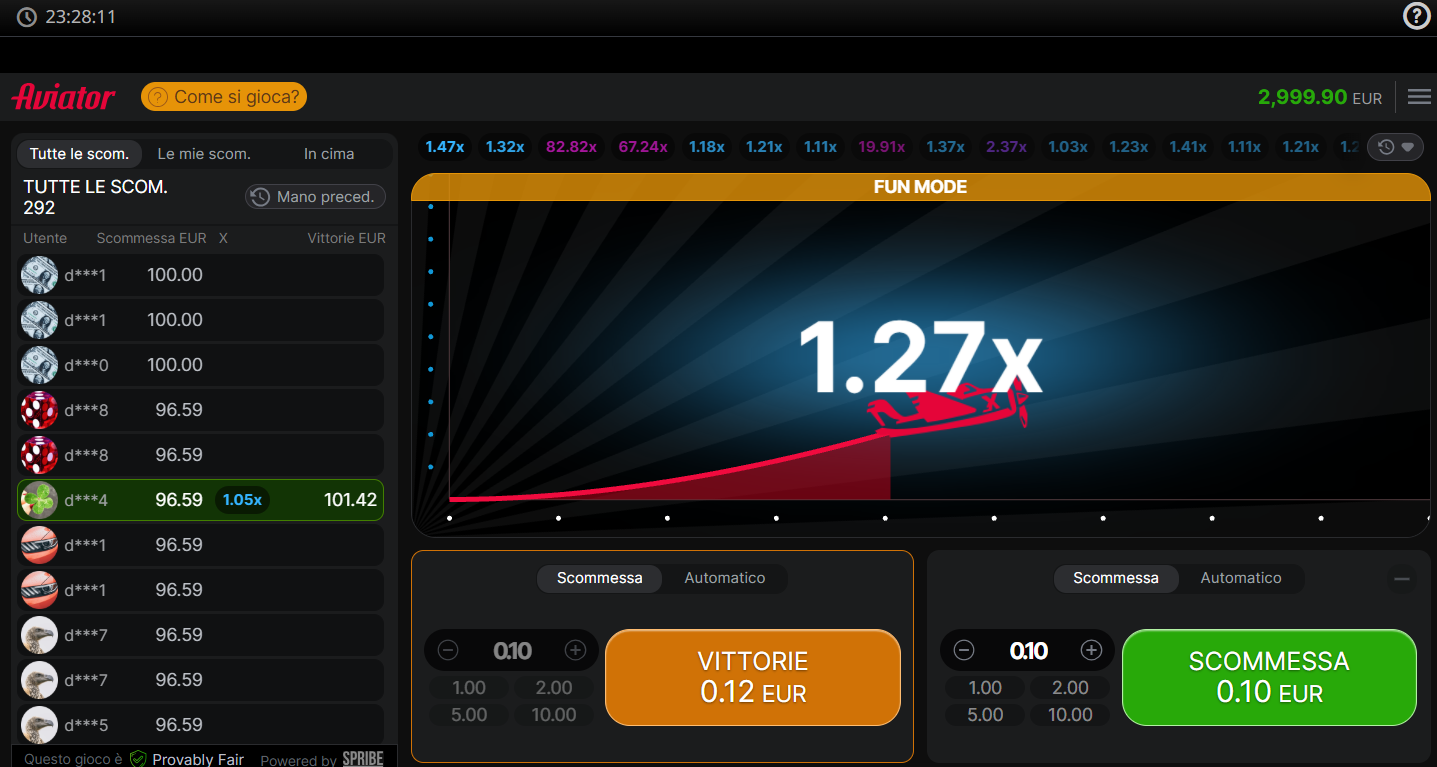Decrease the right bet amount with minus icon
The image size is (1437, 767).
click(964, 651)
